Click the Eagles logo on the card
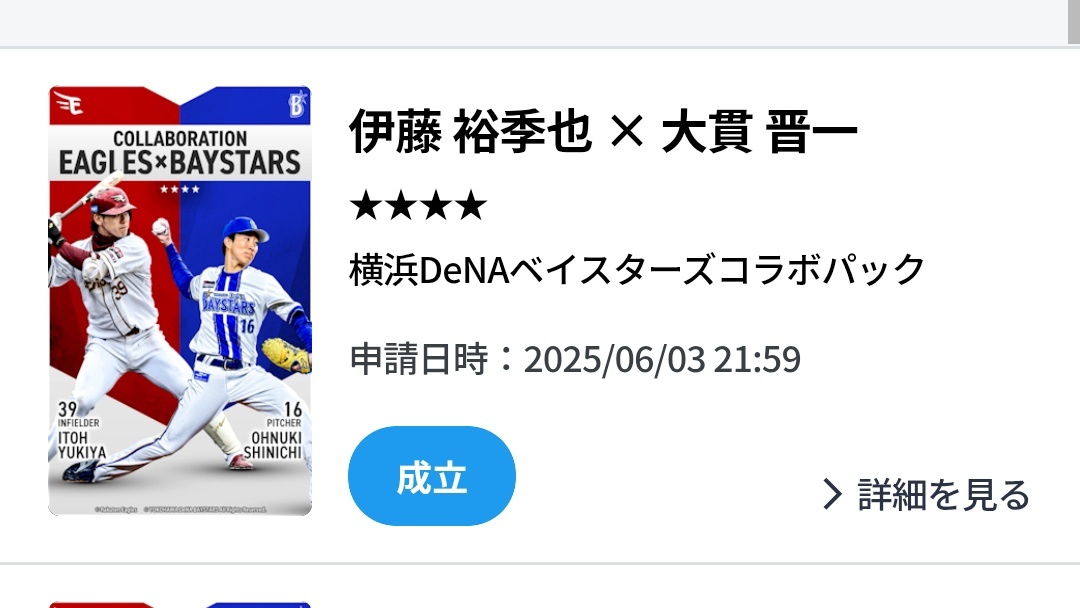The height and width of the screenshot is (608, 1080). tap(69, 104)
